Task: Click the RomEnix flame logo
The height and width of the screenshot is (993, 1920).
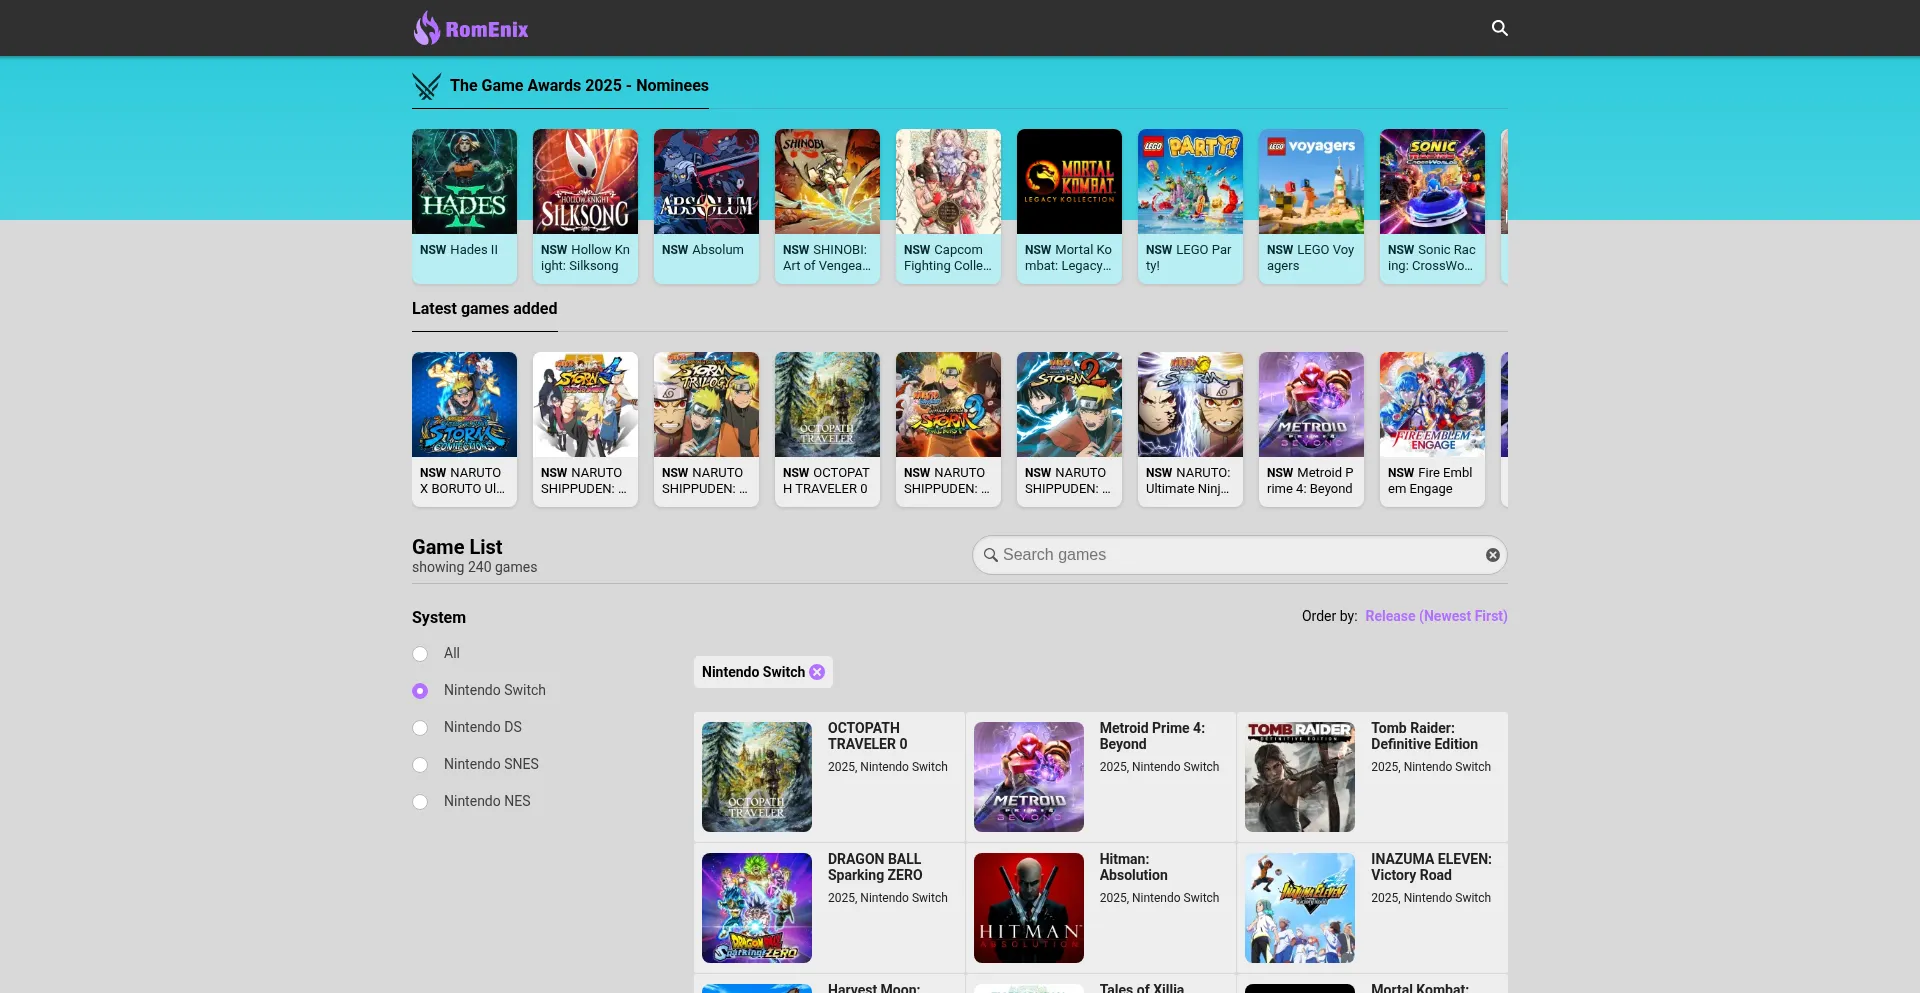Action: (427, 28)
